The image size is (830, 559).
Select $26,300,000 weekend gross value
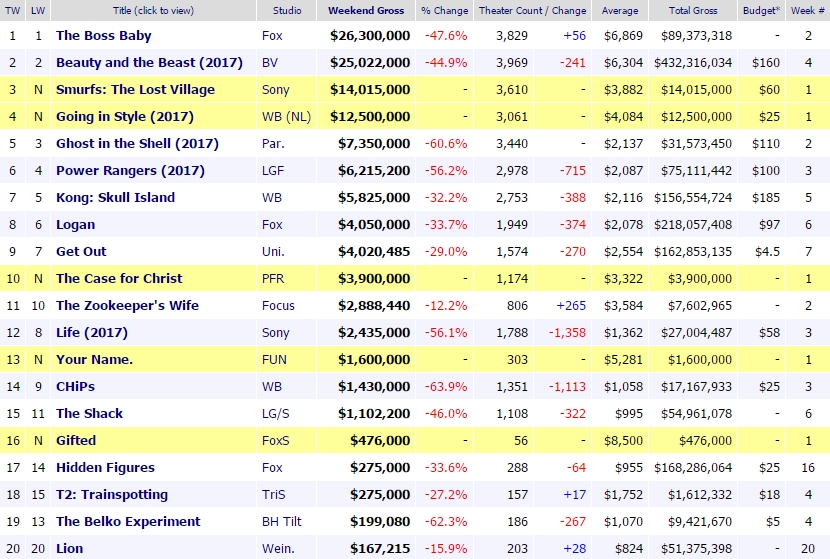coord(370,35)
